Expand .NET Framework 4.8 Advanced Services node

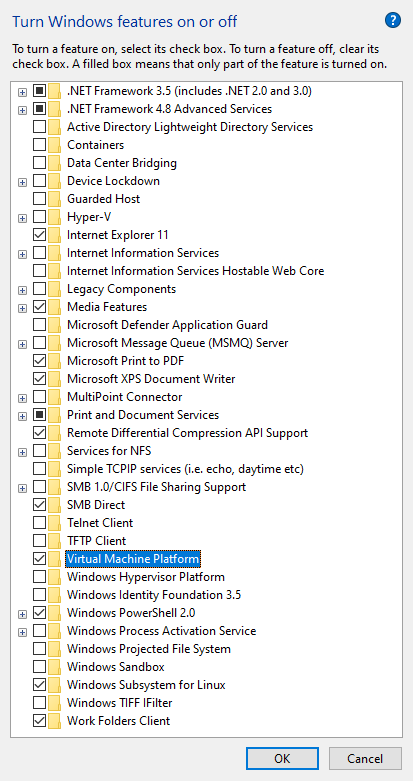click(22, 110)
